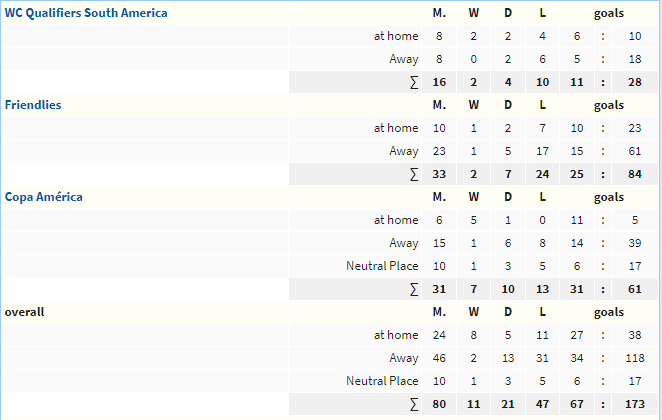This screenshot has height=420, width=662.
Task: Open the Copa América link
Action: (x=43, y=197)
